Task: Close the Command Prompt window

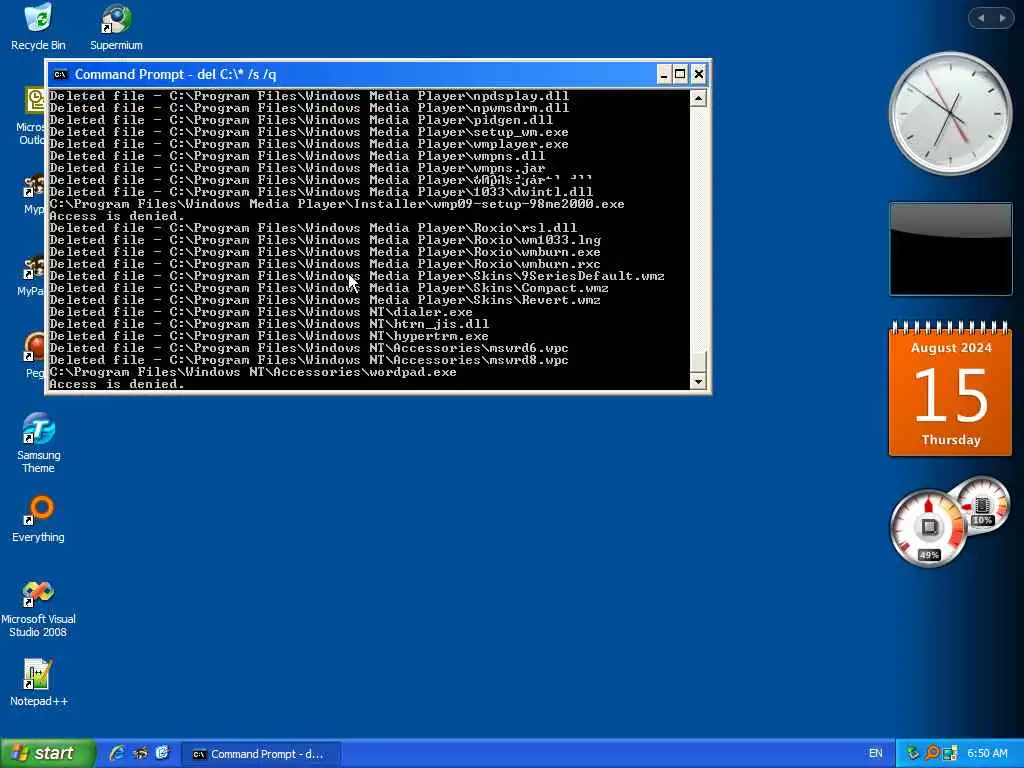Action: click(698, 74)
